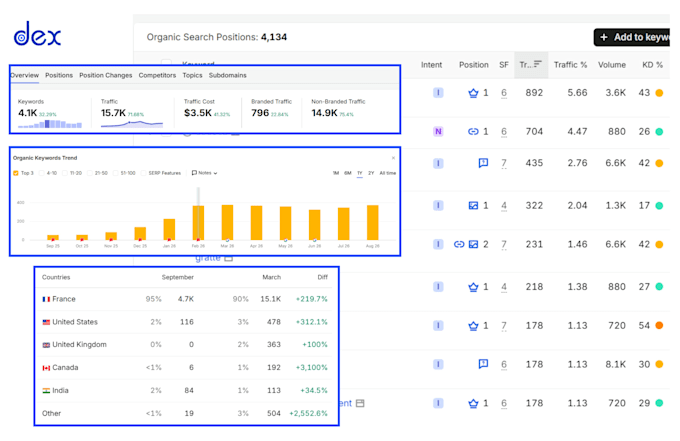Click the Aug 26 bar in the trend chart
The image size is (680, 441).
[373, 222]
